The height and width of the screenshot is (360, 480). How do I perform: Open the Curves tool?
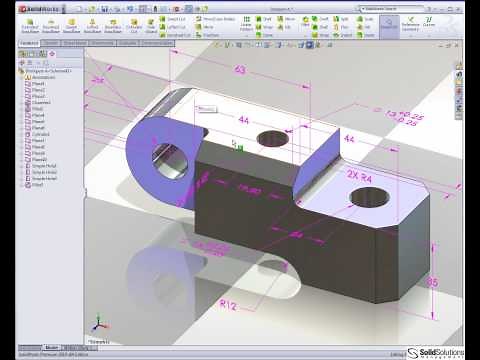point(429,22)
